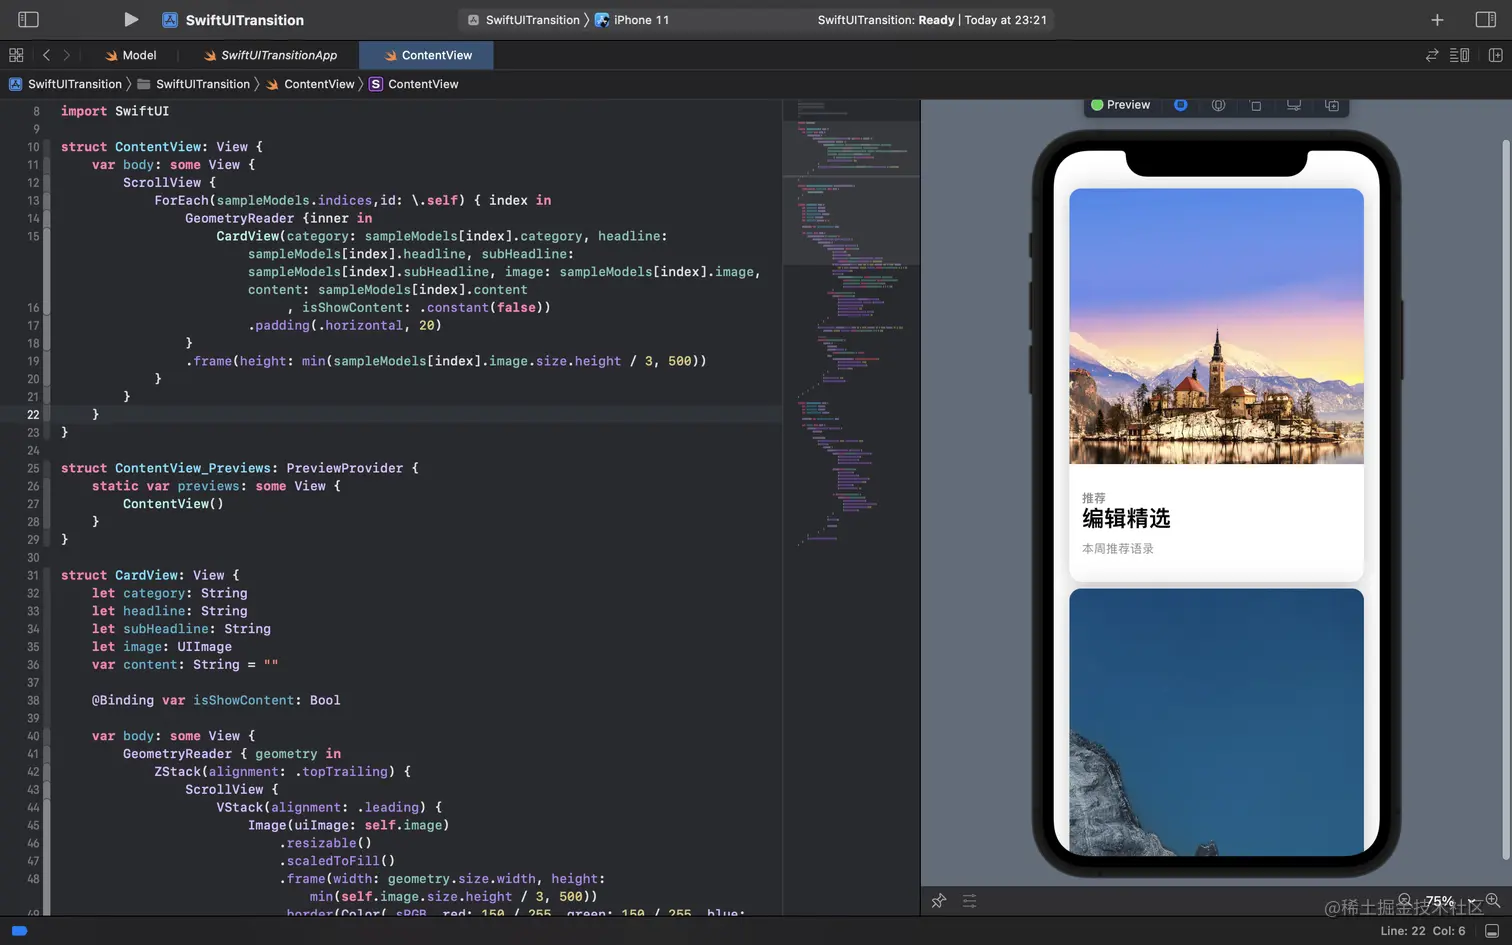
Task: Click '@Binding var isShowContent: Bool' line
Action: coord(216,700)
